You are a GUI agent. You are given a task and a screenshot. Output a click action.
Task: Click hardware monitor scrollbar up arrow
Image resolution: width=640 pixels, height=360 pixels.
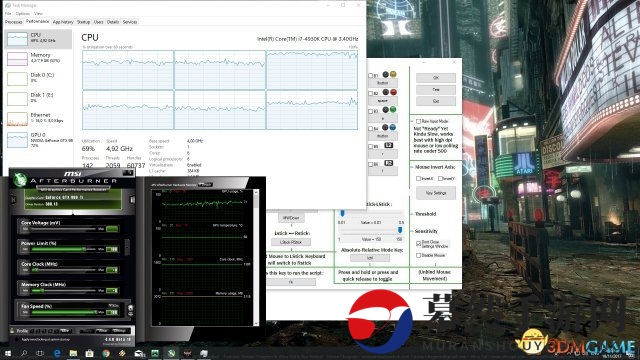256,192
